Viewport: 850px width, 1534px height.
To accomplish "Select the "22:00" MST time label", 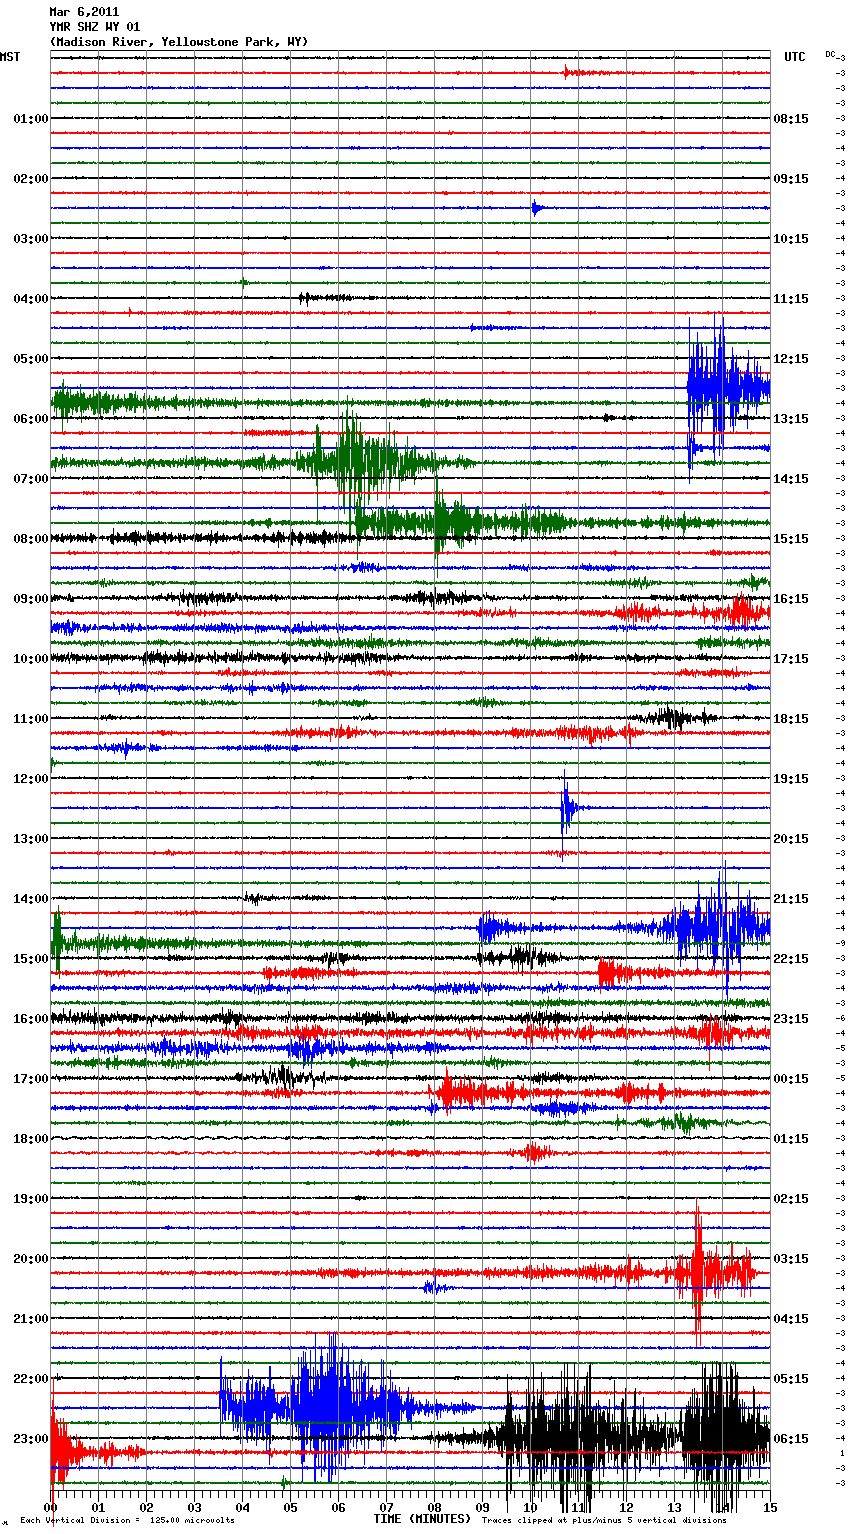I will pos(31,1379).
